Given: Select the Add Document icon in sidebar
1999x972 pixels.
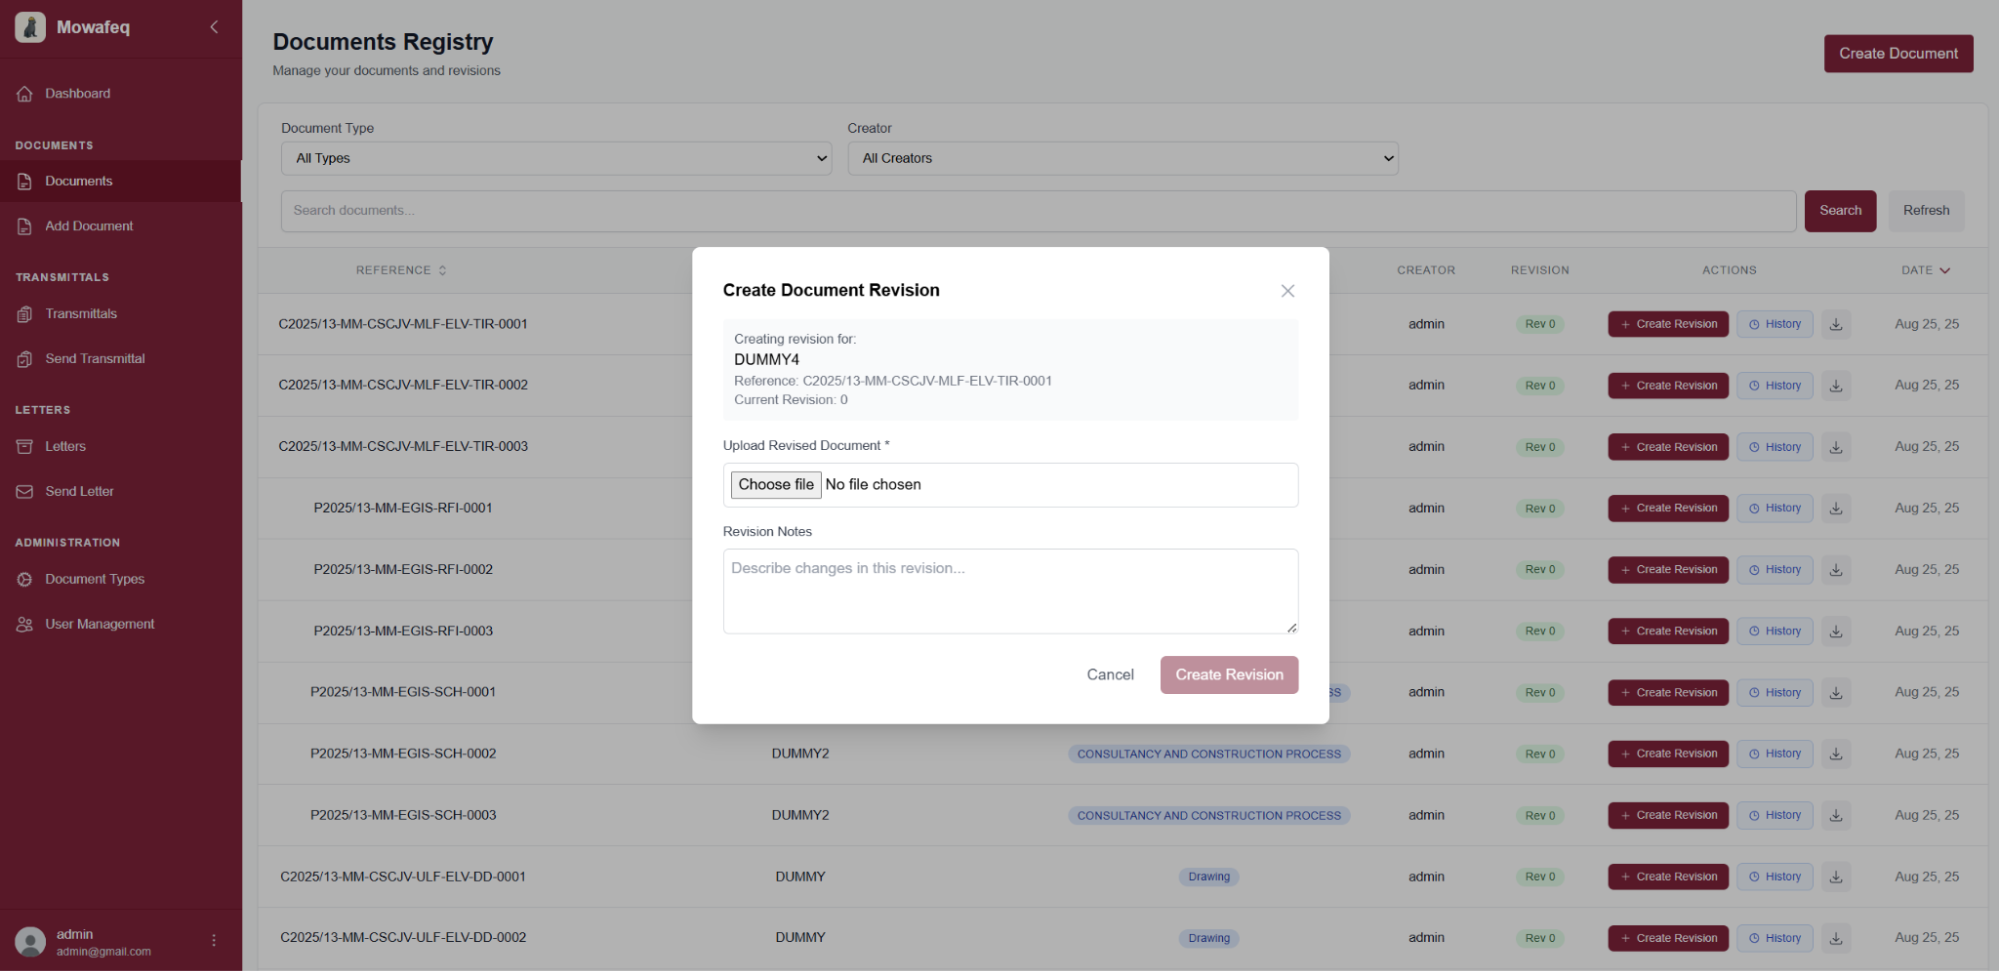Looking at the screenshot, I should tap(25, 226).
